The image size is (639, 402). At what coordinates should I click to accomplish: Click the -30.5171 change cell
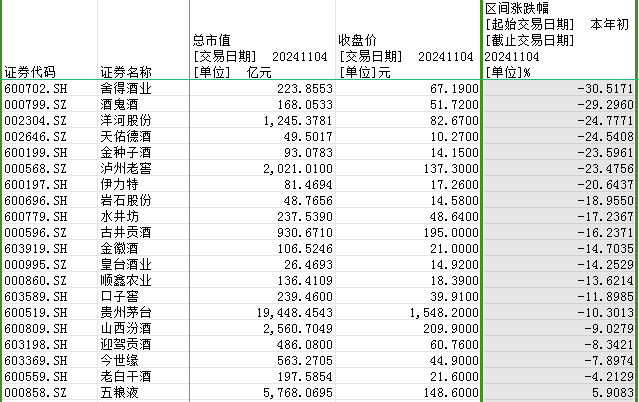point(560,88)
